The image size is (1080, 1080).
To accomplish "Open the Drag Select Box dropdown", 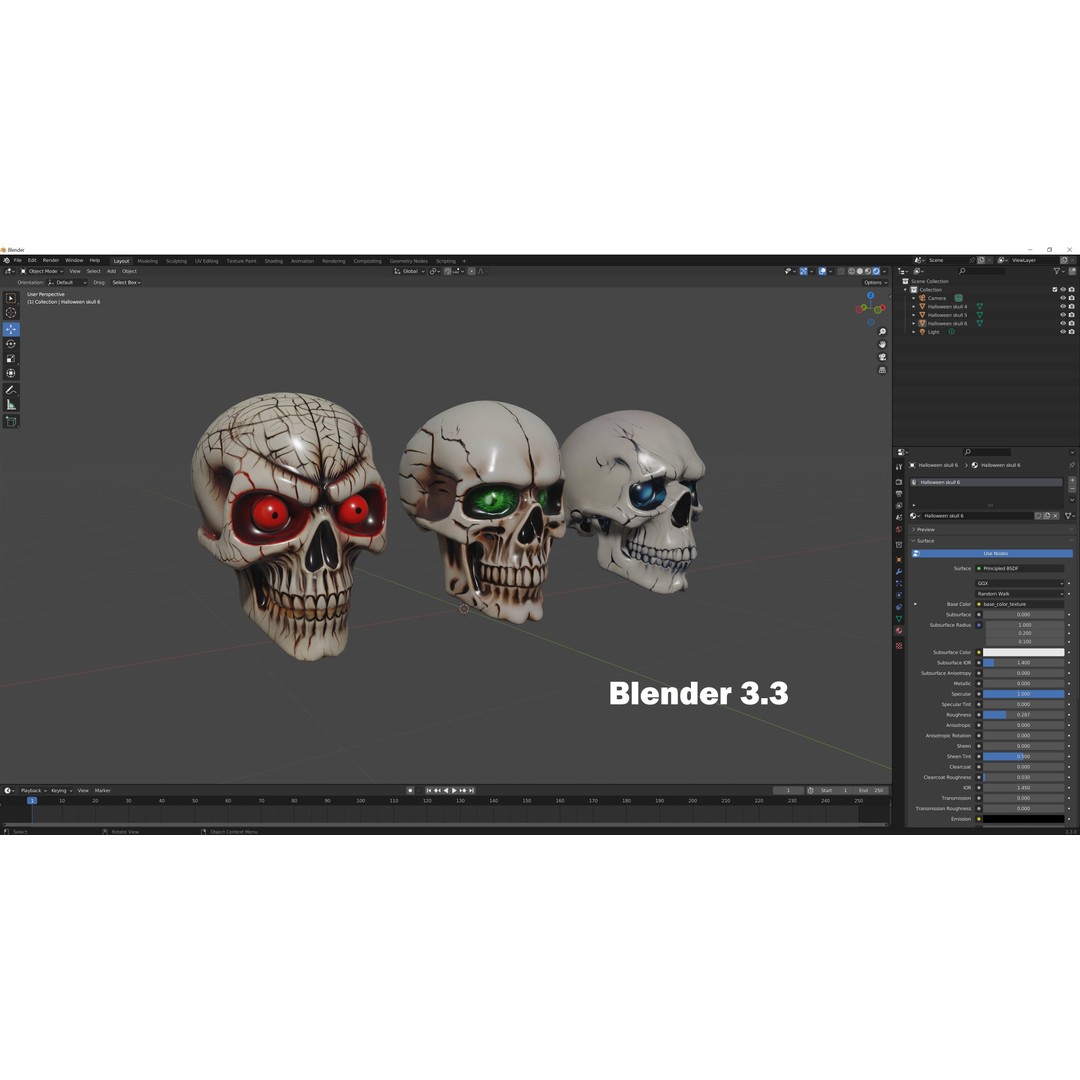I will coord(126,282).
